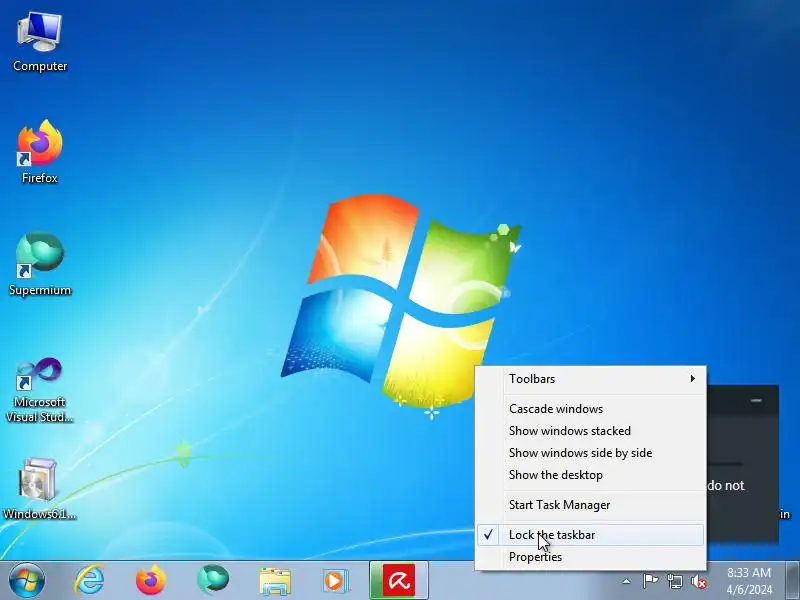Open the Windows Start orb

click(26, 580)
